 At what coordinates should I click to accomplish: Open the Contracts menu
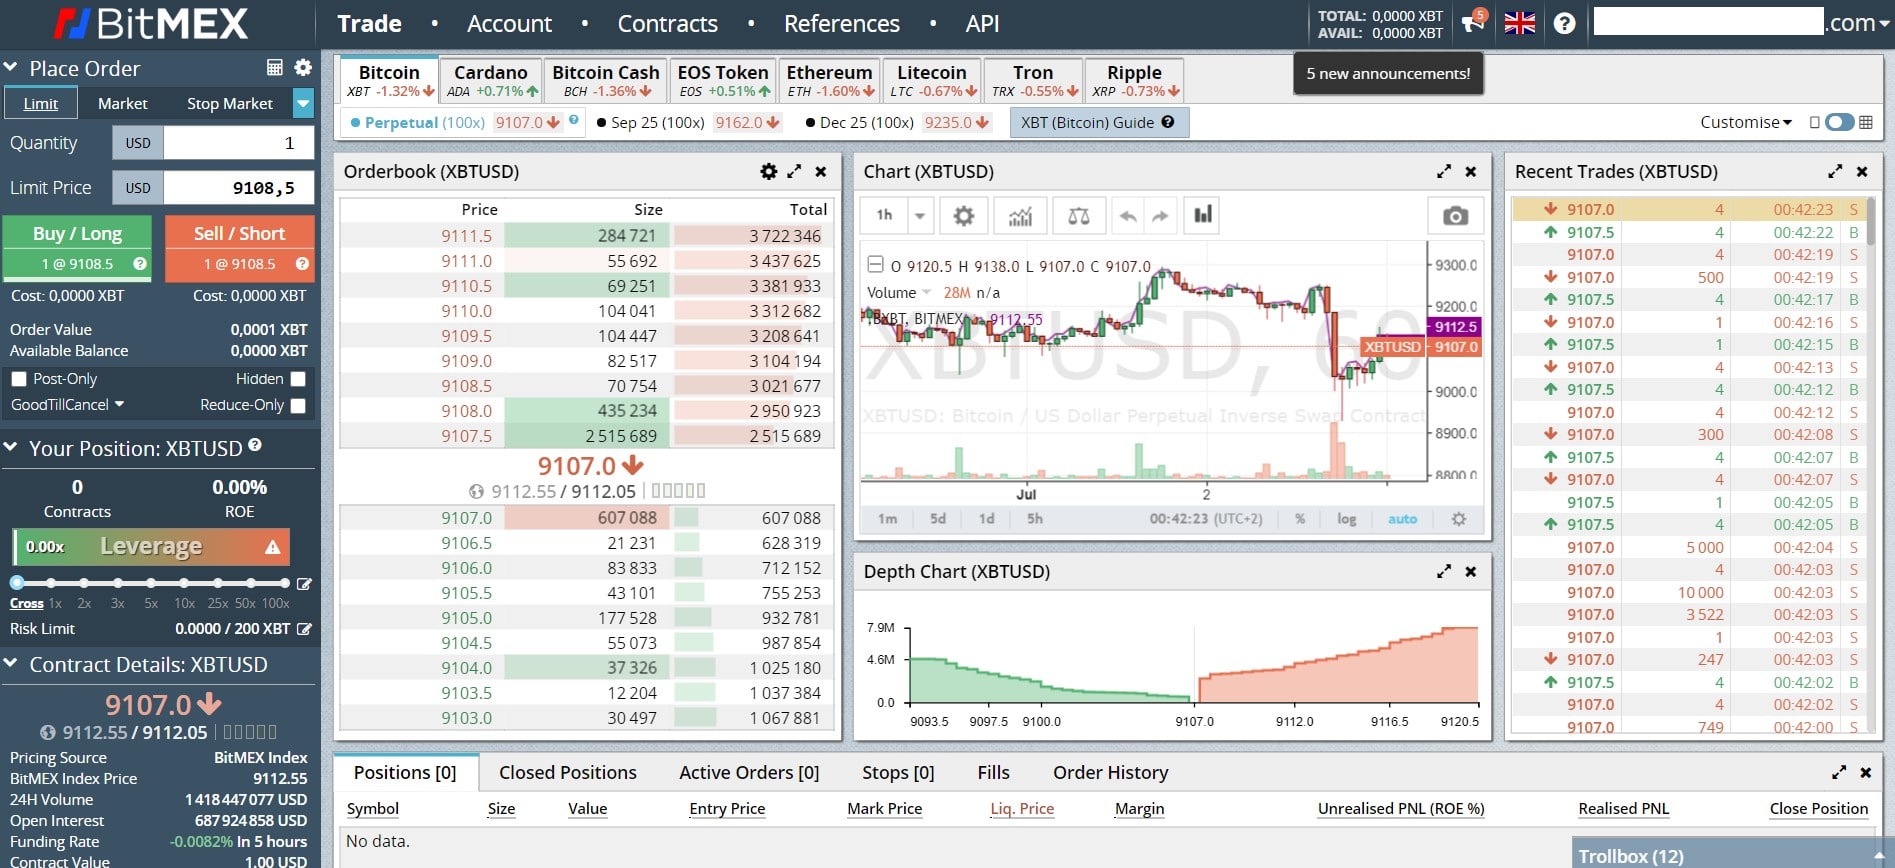pos(667,23)
